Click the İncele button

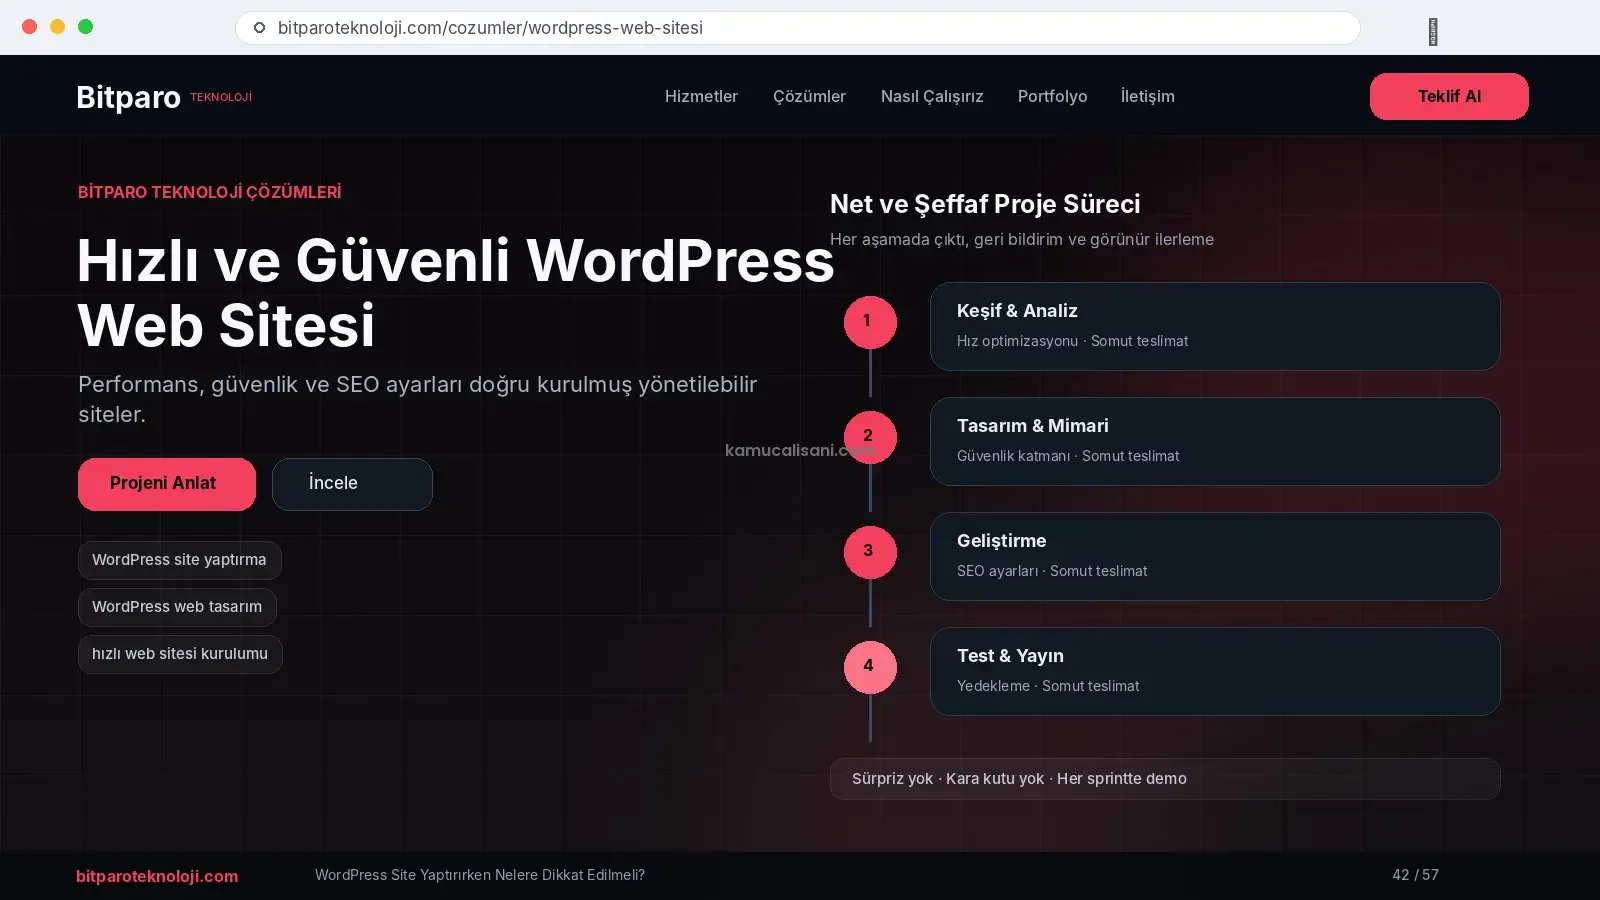[x=352, y=484]
